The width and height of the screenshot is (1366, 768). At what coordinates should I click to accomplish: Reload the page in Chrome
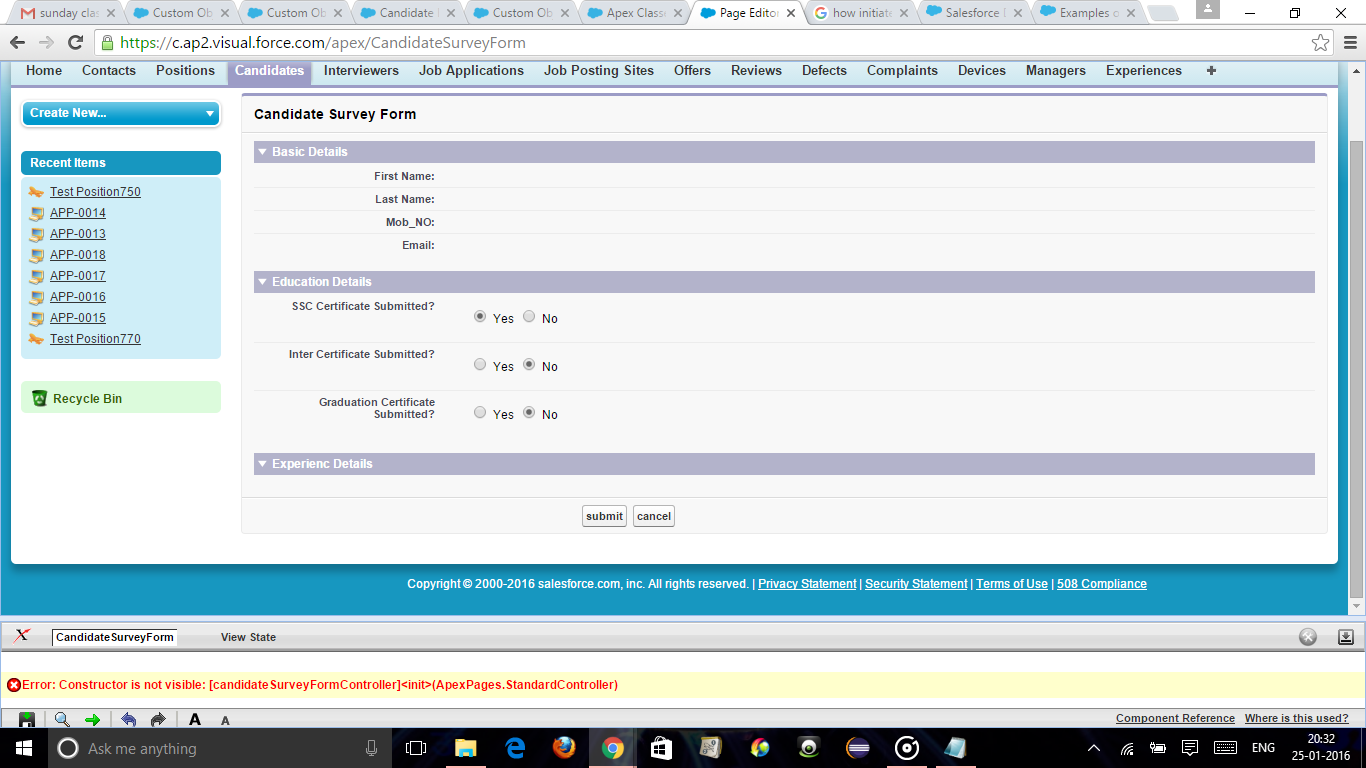coord(75,43)
